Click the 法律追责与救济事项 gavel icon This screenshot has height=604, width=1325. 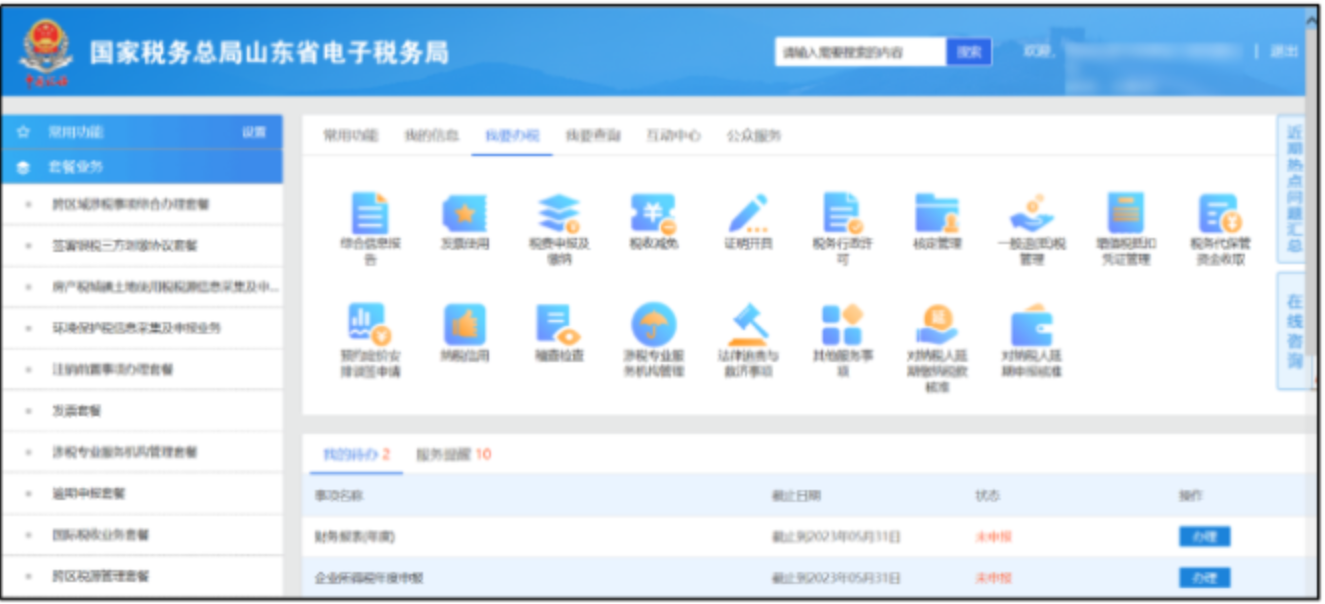[747, 325]
